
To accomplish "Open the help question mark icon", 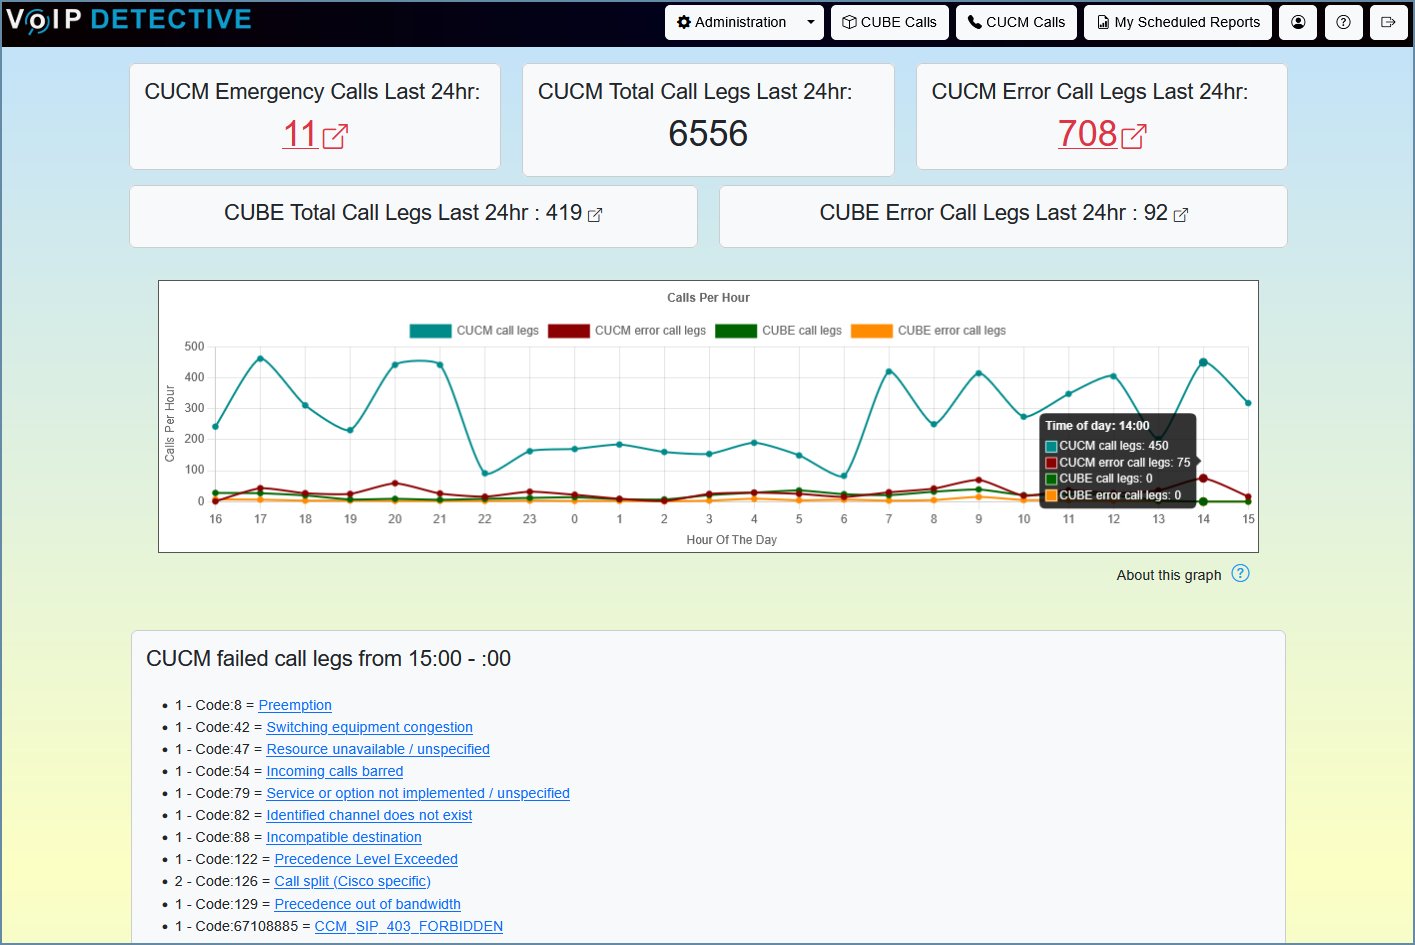I will tap(1344, 22).
